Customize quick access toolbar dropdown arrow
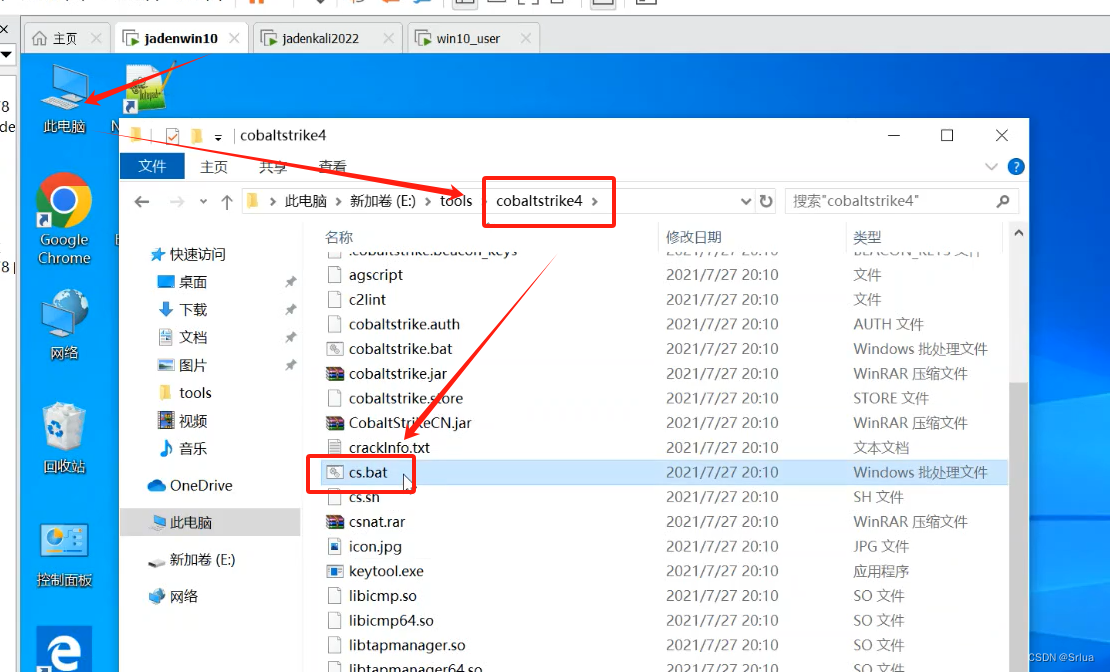Image resolution: width=1110 pixels, height=672 pixels. [218, 137]
